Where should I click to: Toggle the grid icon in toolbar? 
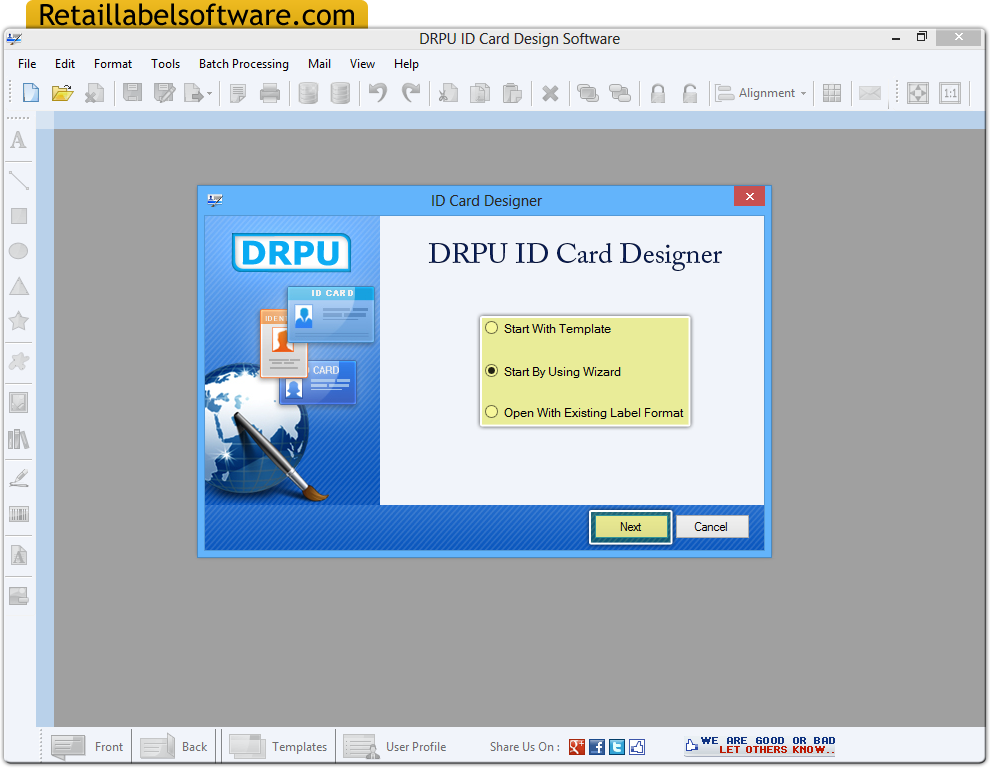(832, 93)
